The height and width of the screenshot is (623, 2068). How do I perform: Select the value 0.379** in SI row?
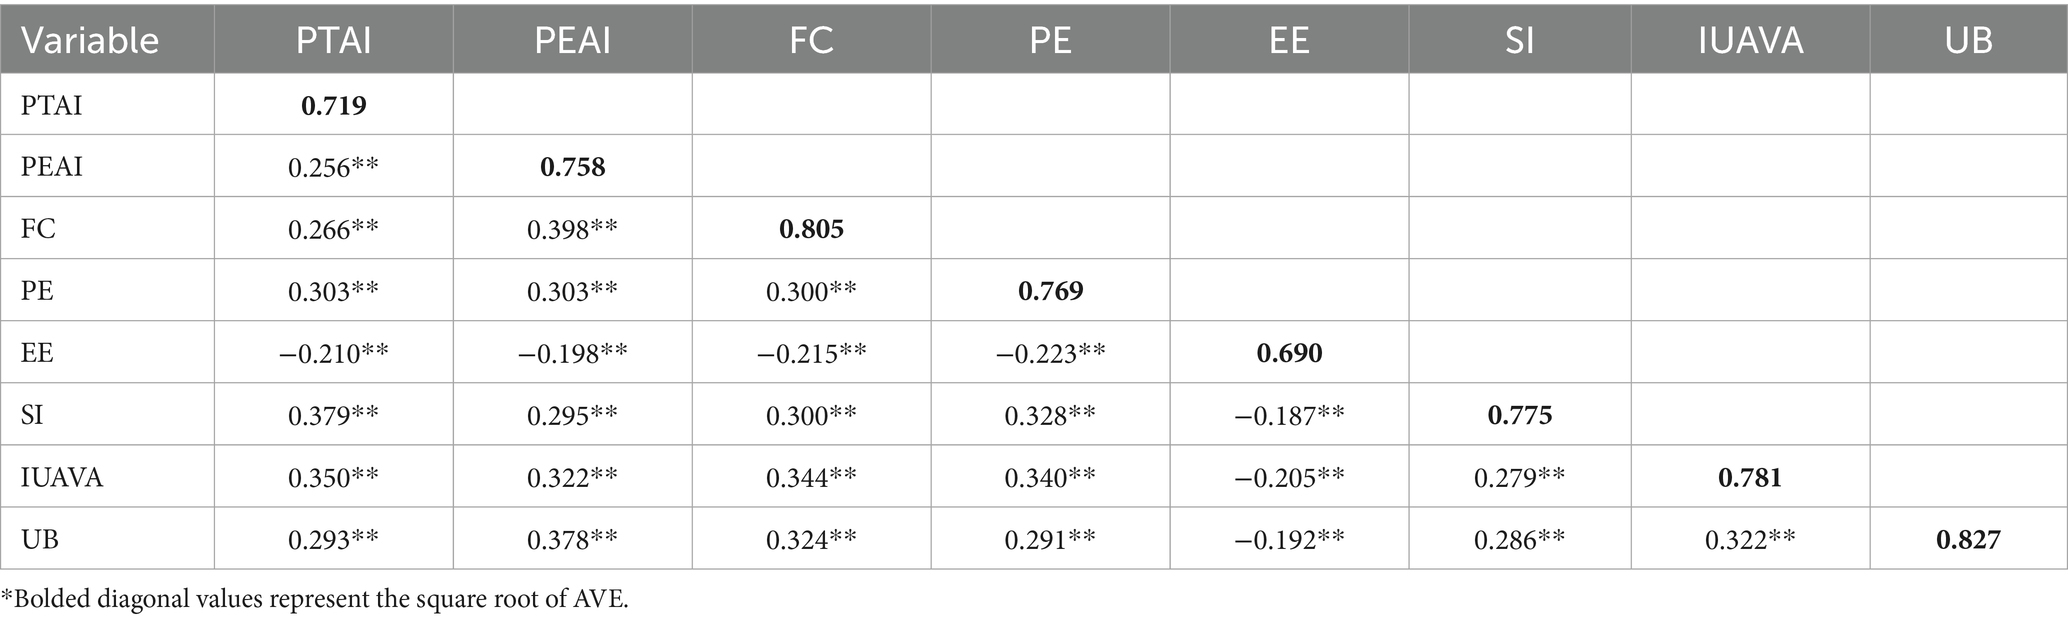[x=333, y=415]
